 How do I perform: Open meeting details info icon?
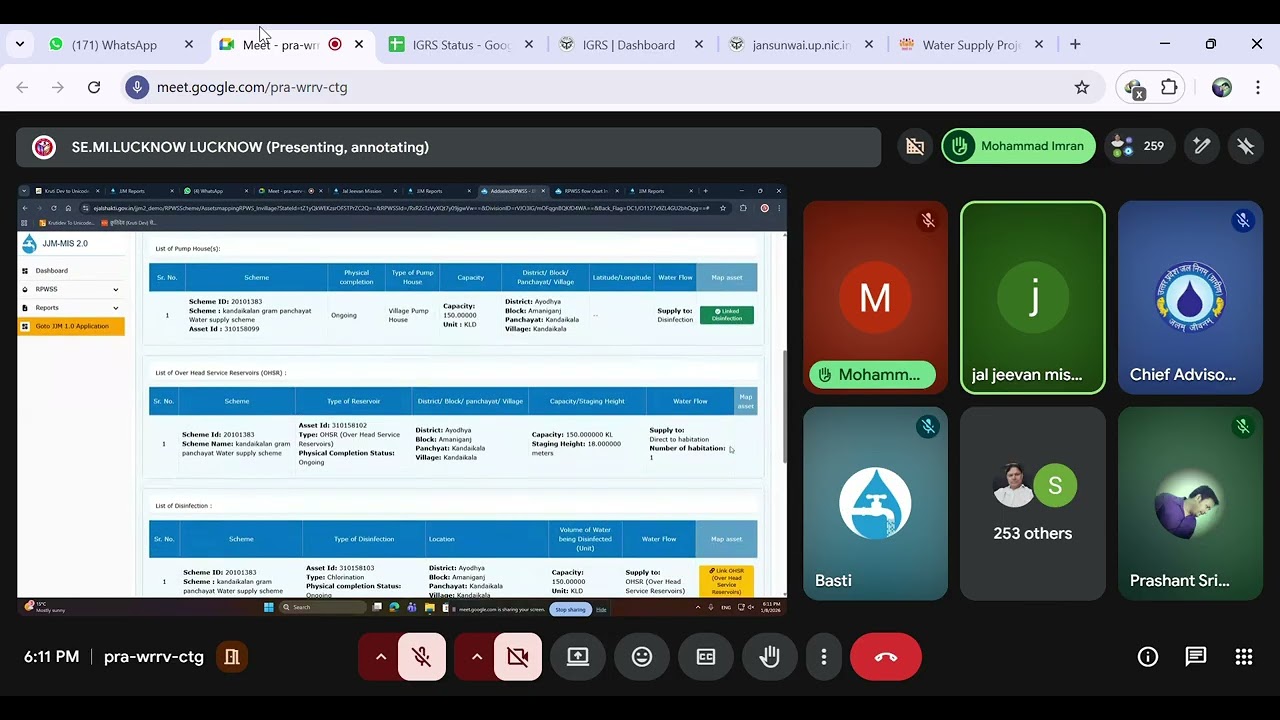point(1148,657)
